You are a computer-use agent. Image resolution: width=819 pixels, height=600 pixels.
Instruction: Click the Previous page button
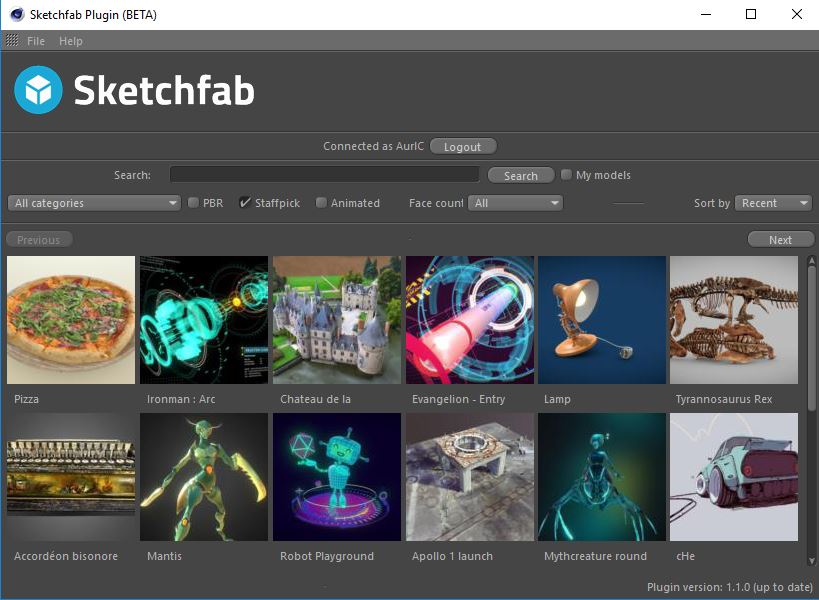coord(39,240)
